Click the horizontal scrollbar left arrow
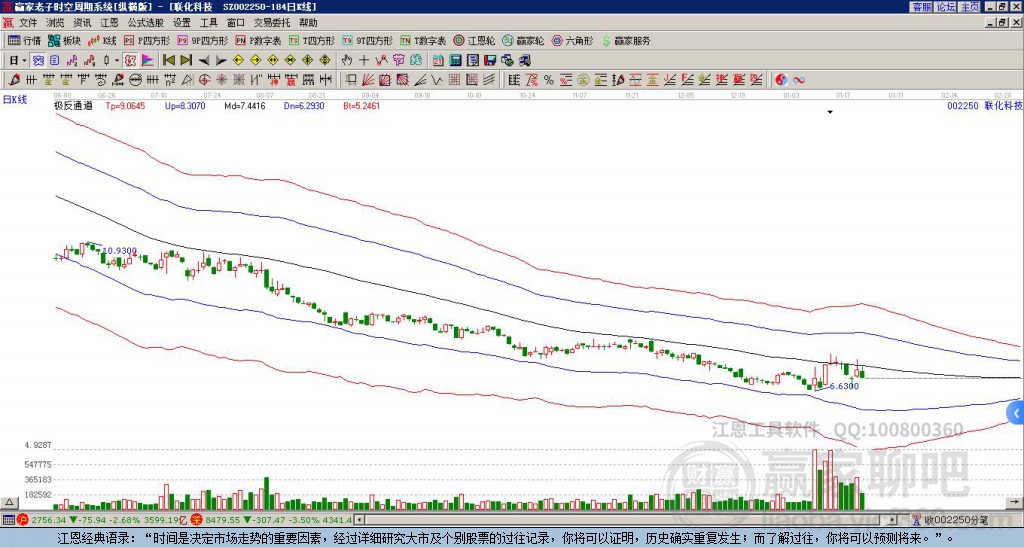 tap(359, 520)
